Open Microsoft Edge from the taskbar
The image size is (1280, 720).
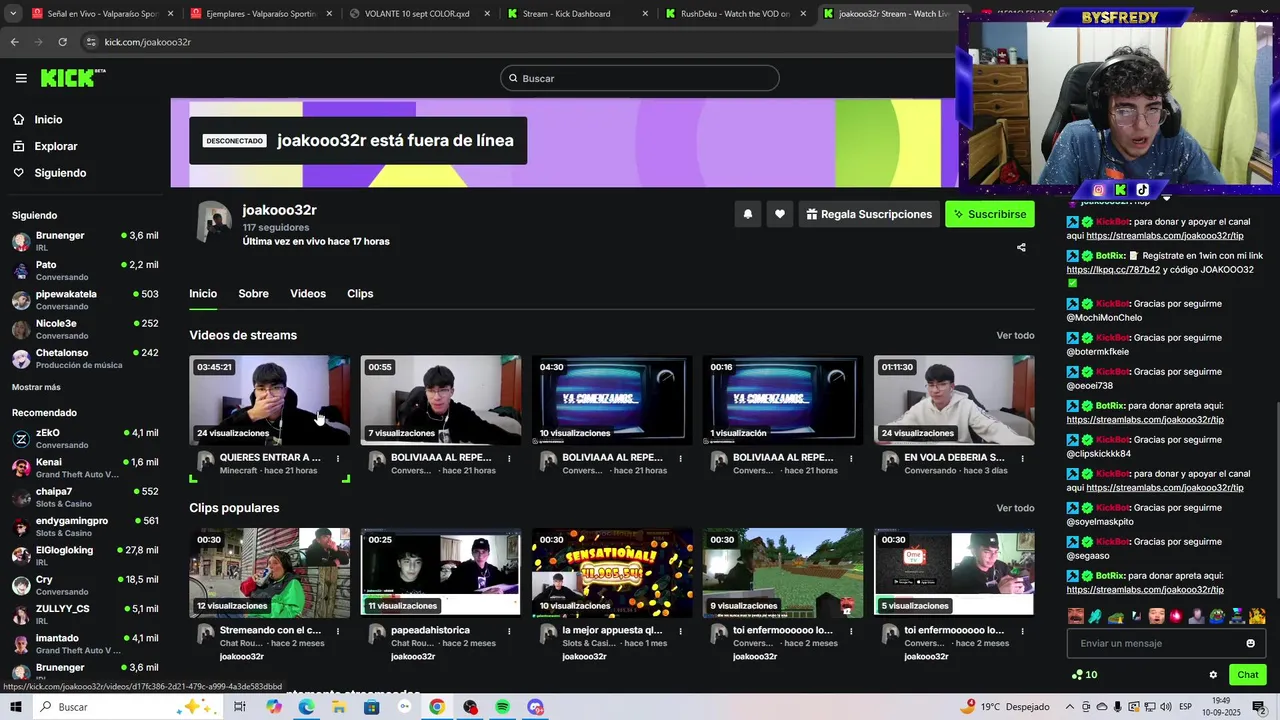click(x=306, y=707)
